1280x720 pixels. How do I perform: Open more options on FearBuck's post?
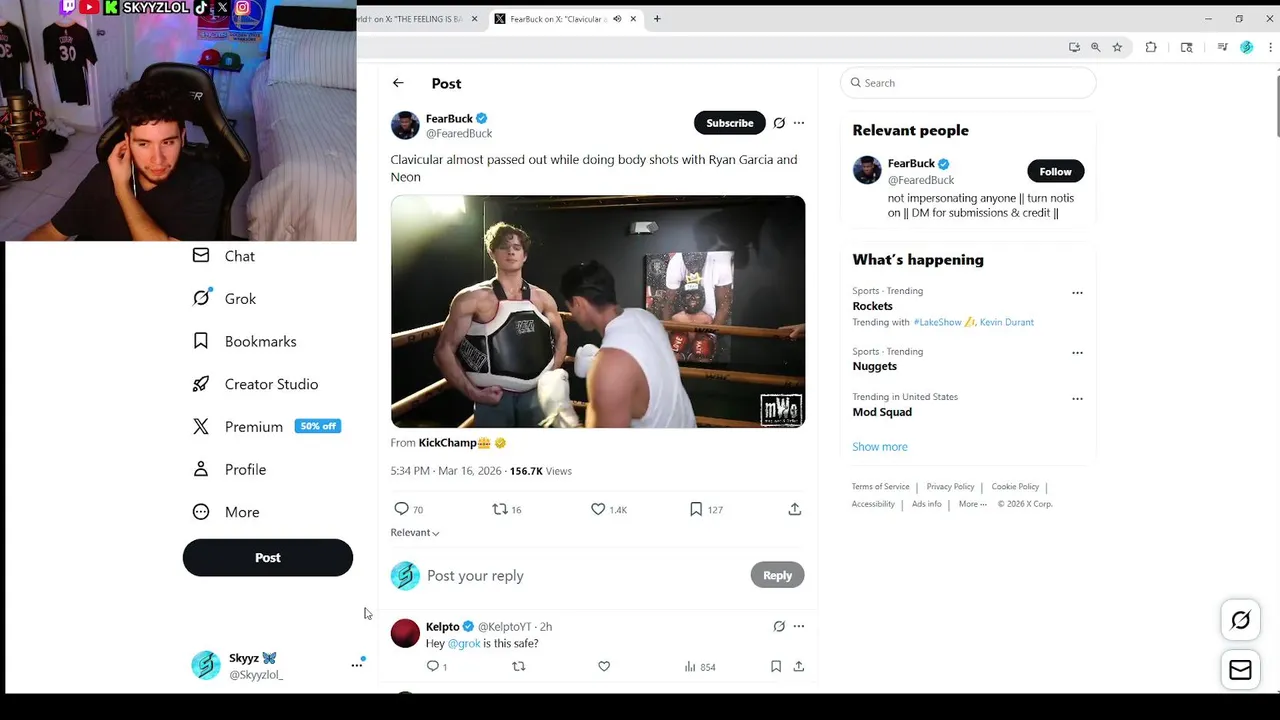799,123
